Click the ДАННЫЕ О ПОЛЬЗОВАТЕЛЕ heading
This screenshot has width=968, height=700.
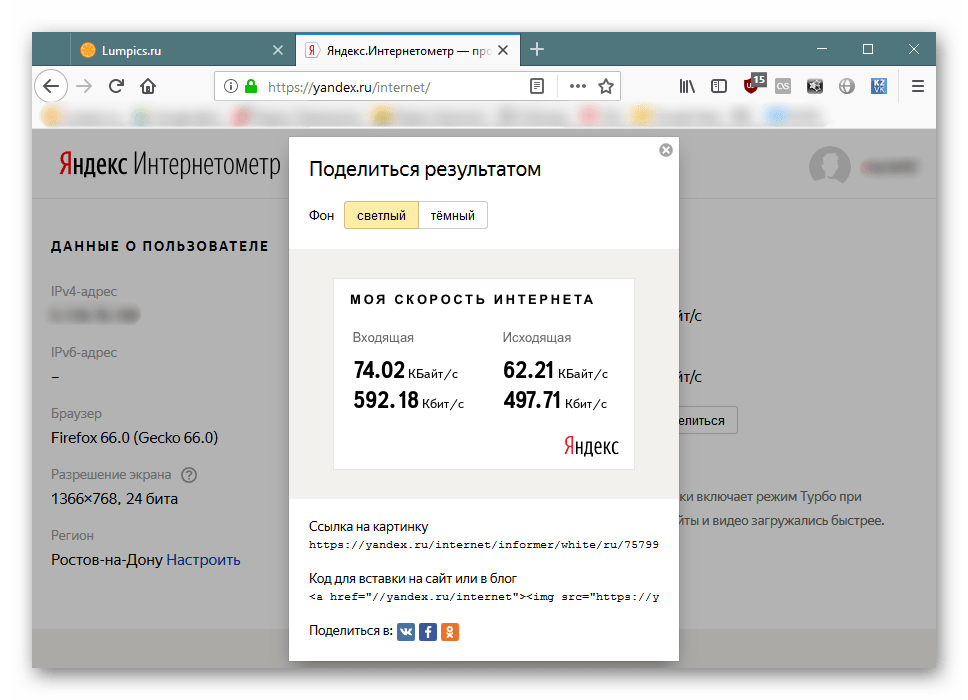[x=159, y=246]
